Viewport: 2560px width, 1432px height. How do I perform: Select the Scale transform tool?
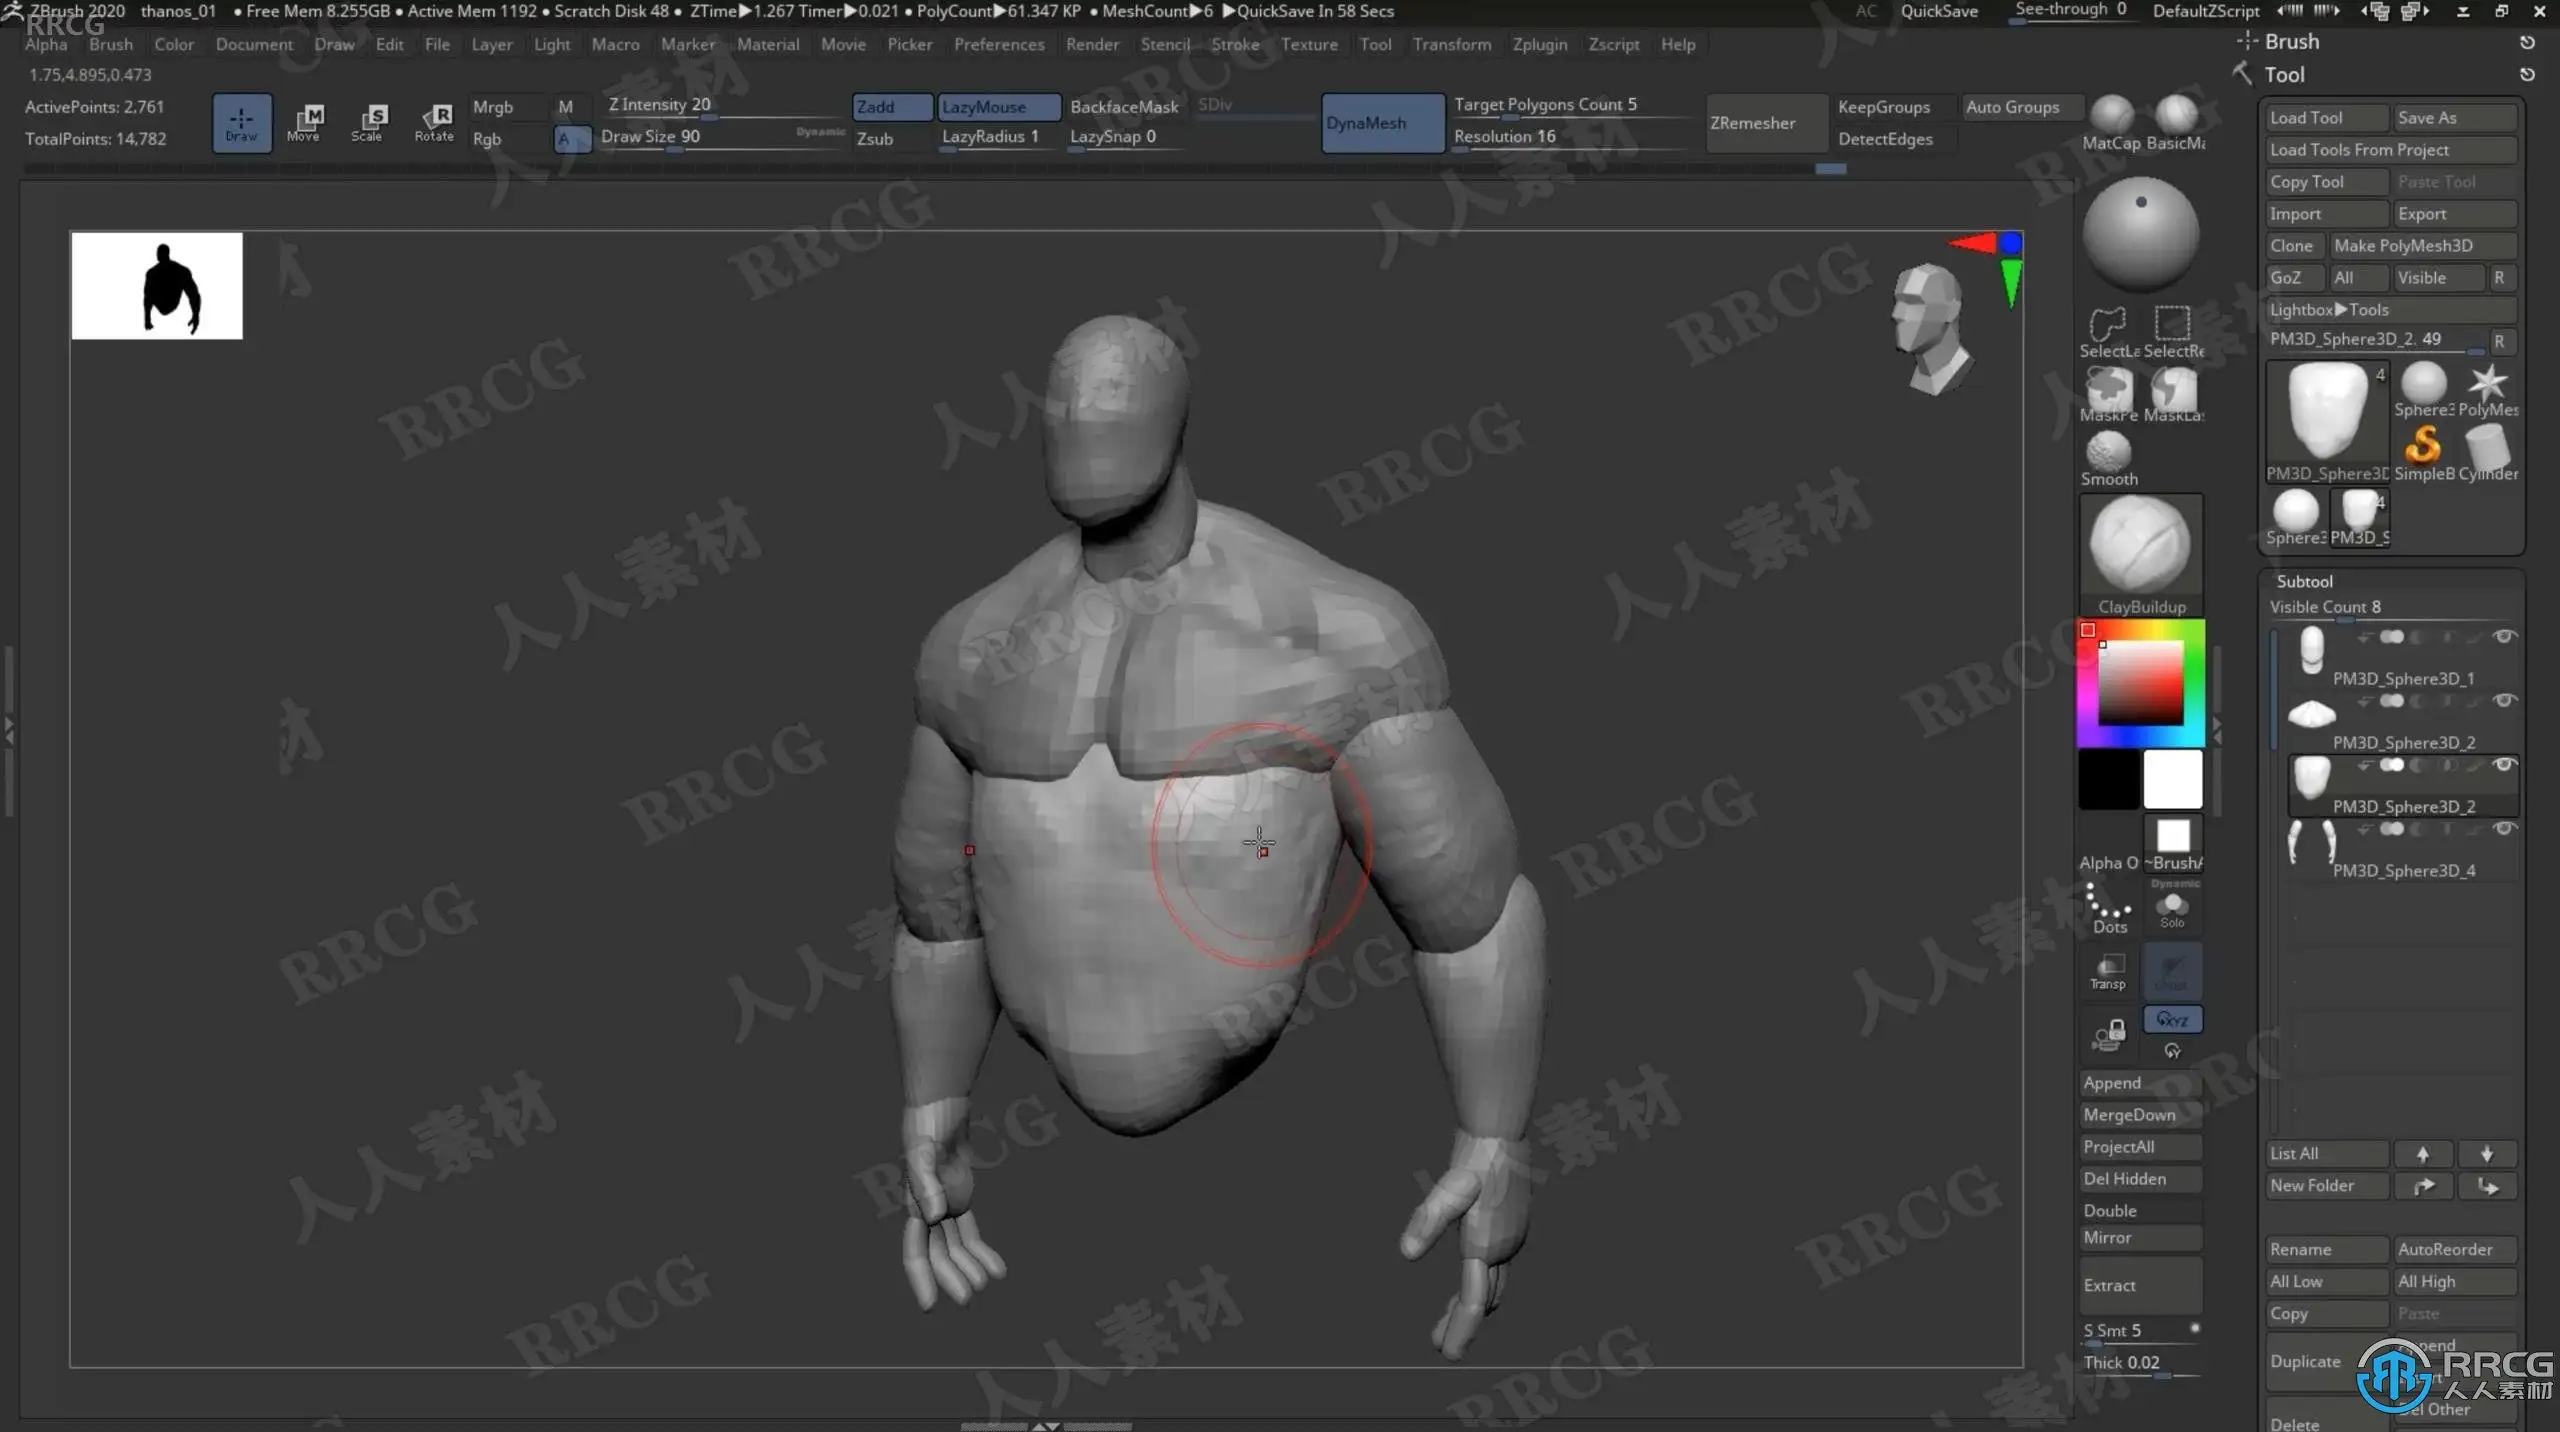click(367, 122)
